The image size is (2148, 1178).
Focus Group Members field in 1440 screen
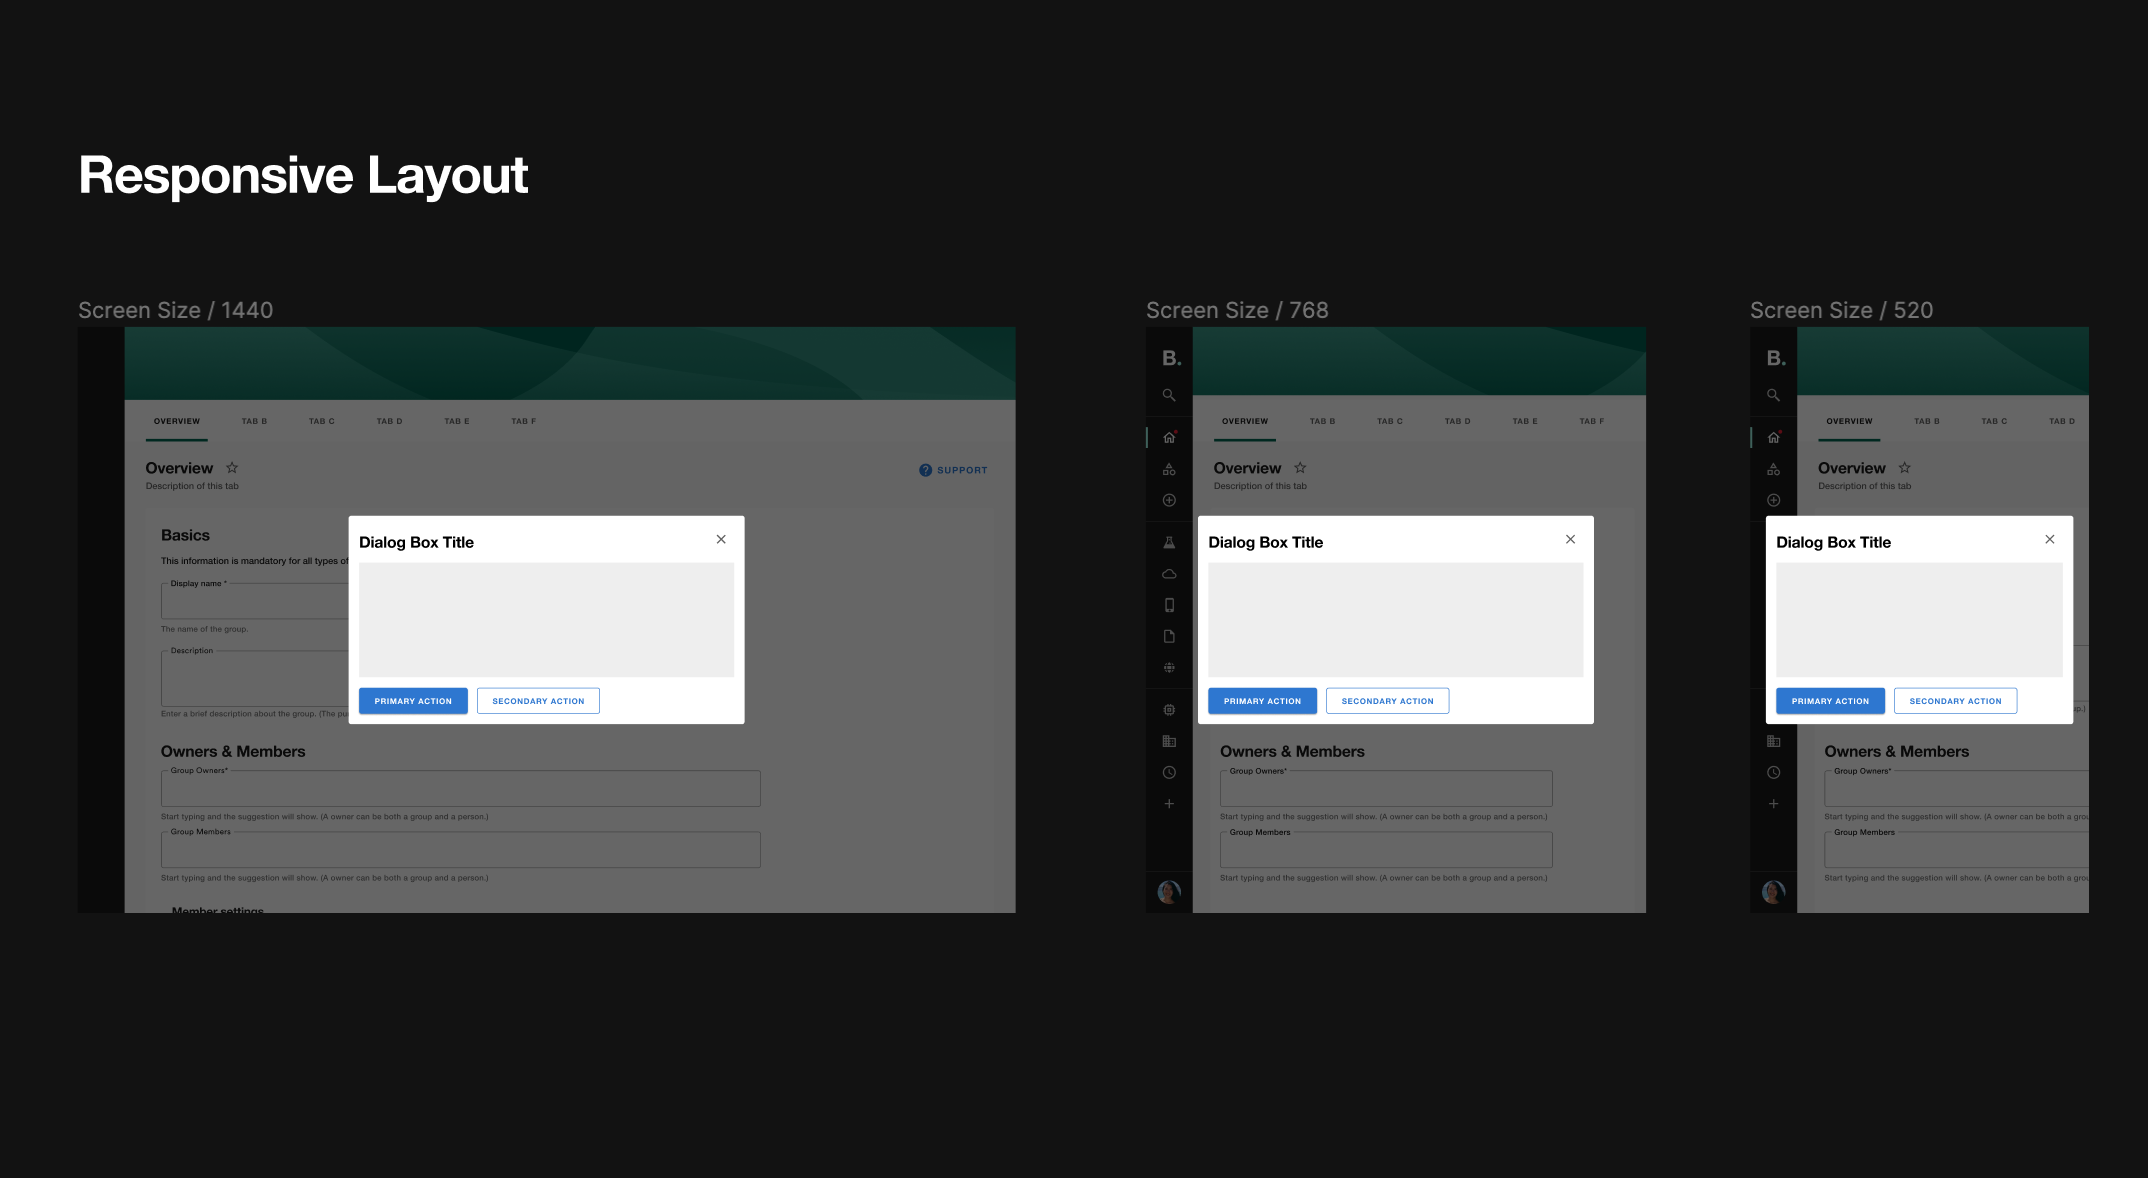(461, 849)
